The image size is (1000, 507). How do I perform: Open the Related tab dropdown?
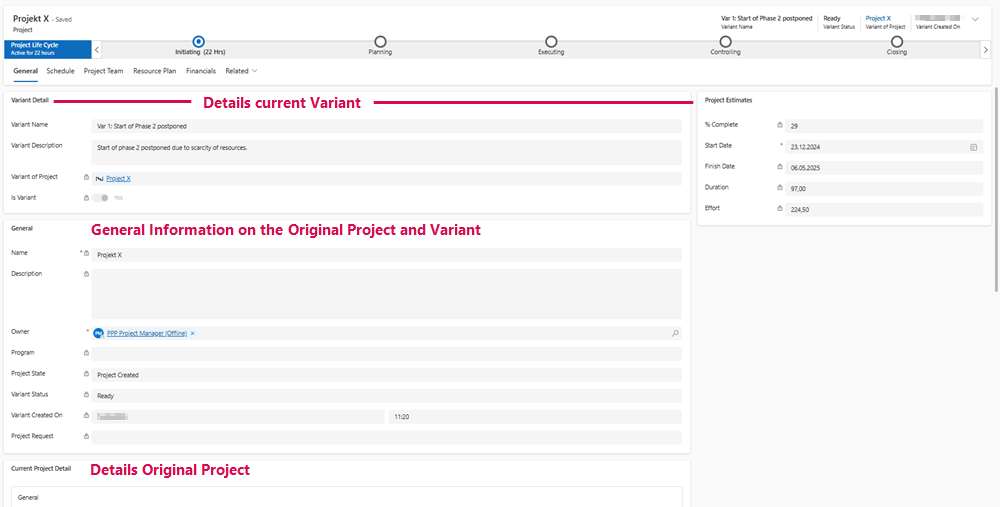[241, 71]
